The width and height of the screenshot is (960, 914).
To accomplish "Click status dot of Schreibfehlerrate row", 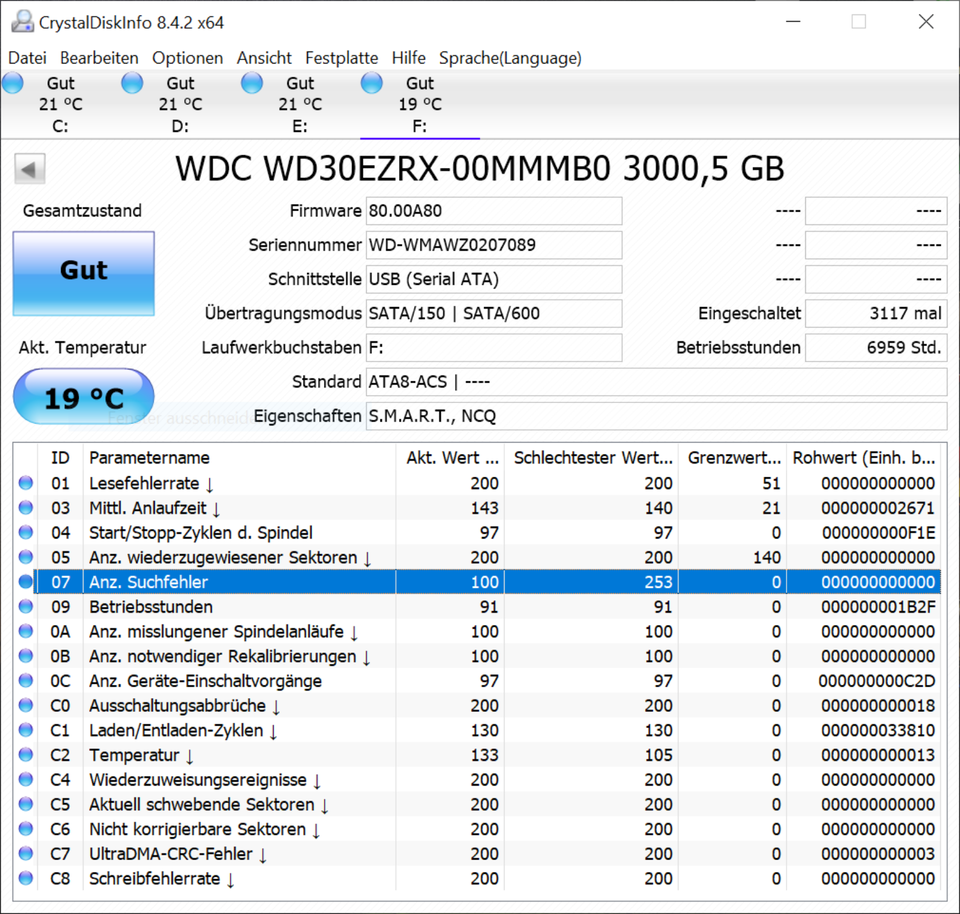I will pyautogui.click(x=26, y=878).
